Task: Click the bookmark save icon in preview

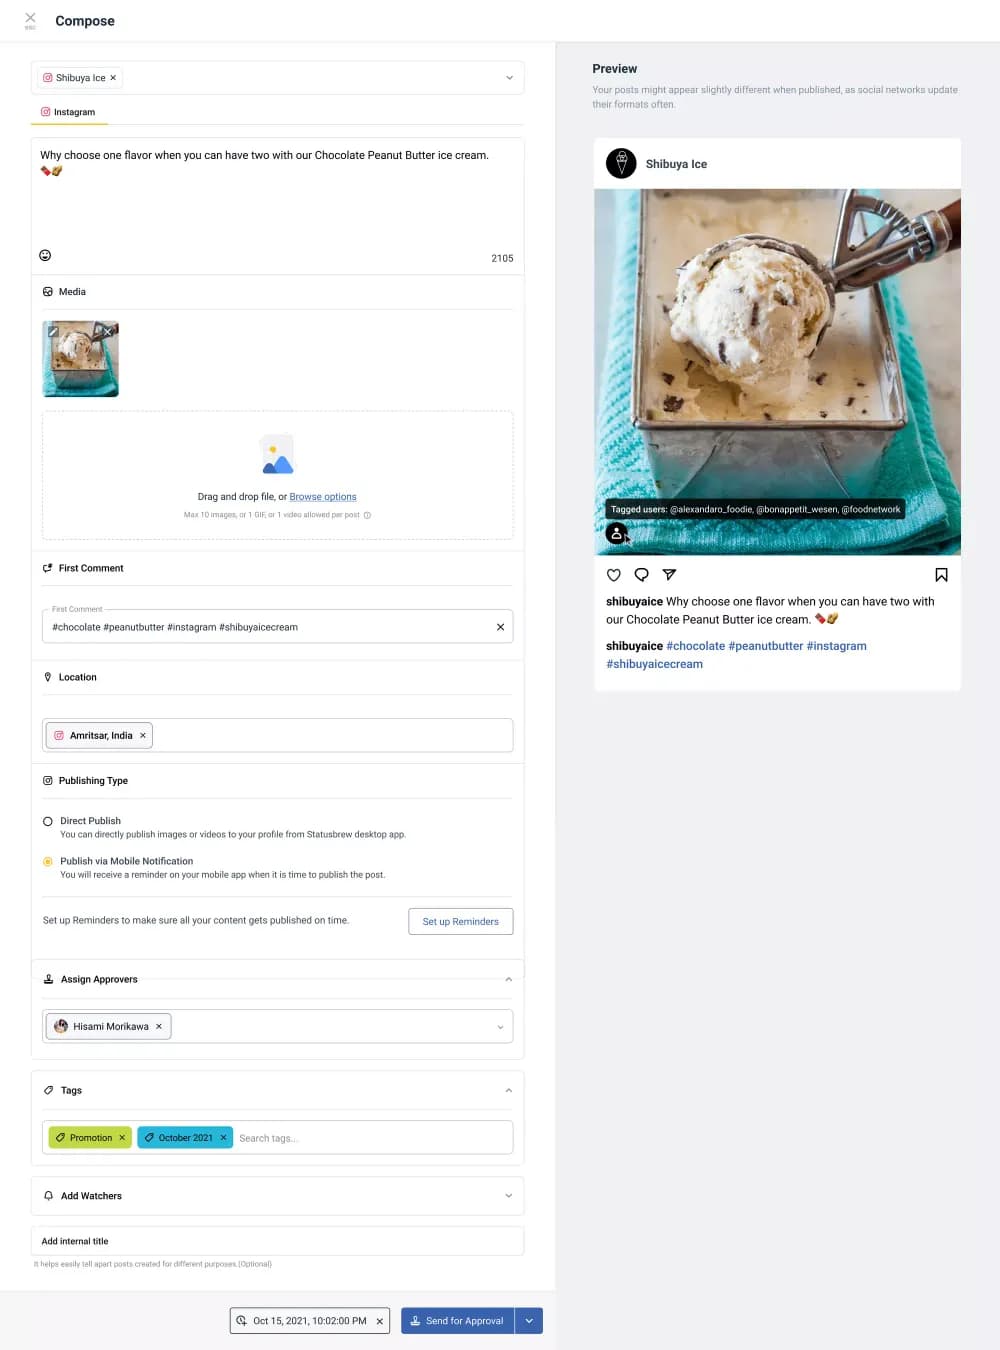Action: (x=941, y=575)
